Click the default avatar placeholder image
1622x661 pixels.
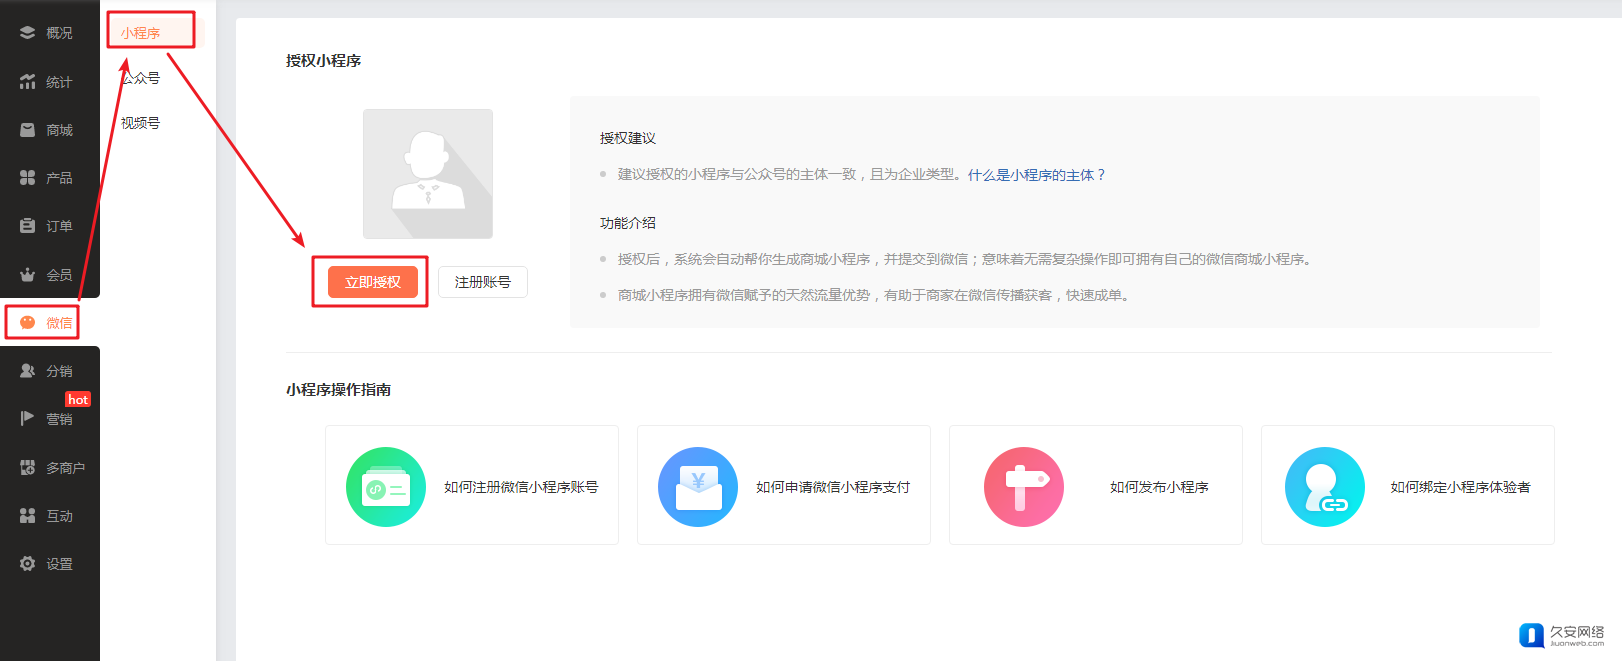click(x=428, y=174)
